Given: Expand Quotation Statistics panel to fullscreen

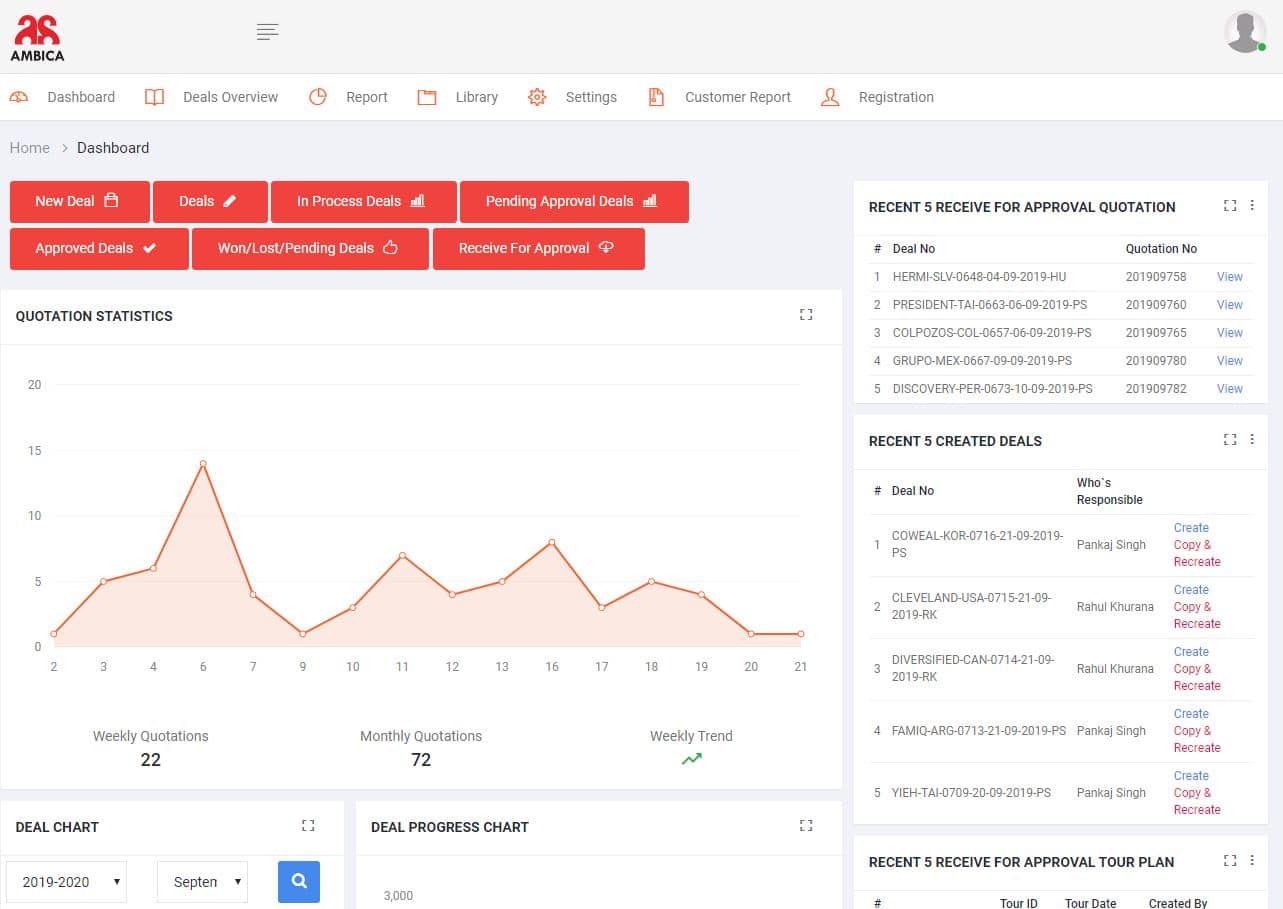Looking at the screenshot, I should click(806, 315).
